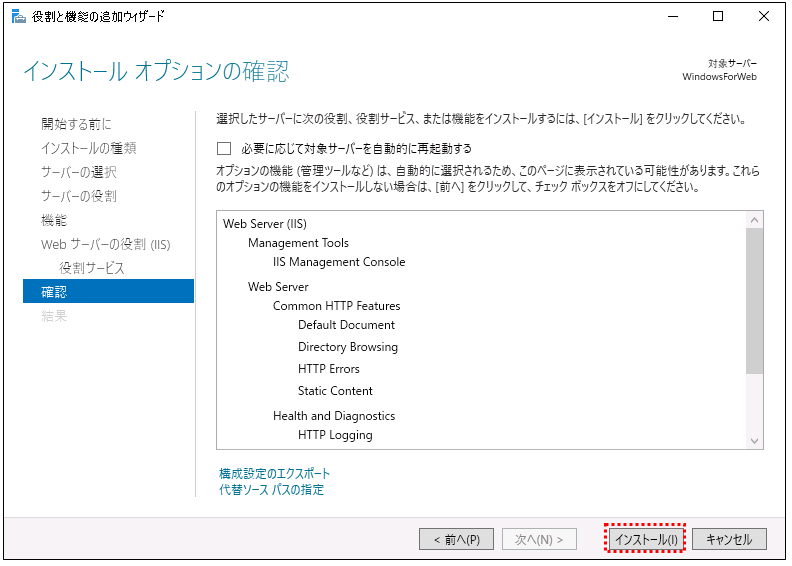Click scroll up arrow of feature list
Image resolution: width=792 pixels, height=566 pixels.
754,220
